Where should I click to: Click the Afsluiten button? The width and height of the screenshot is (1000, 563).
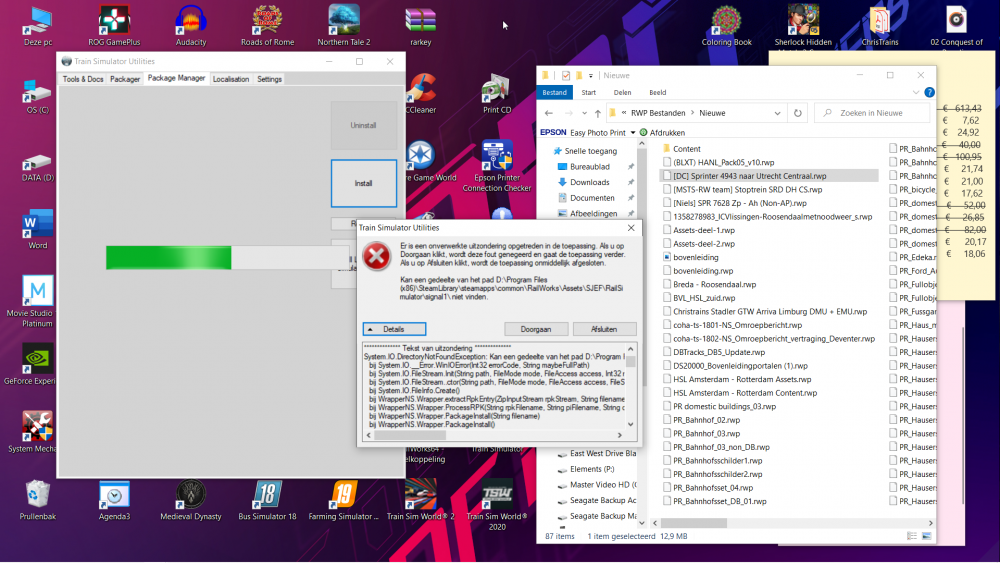(604, 329)
